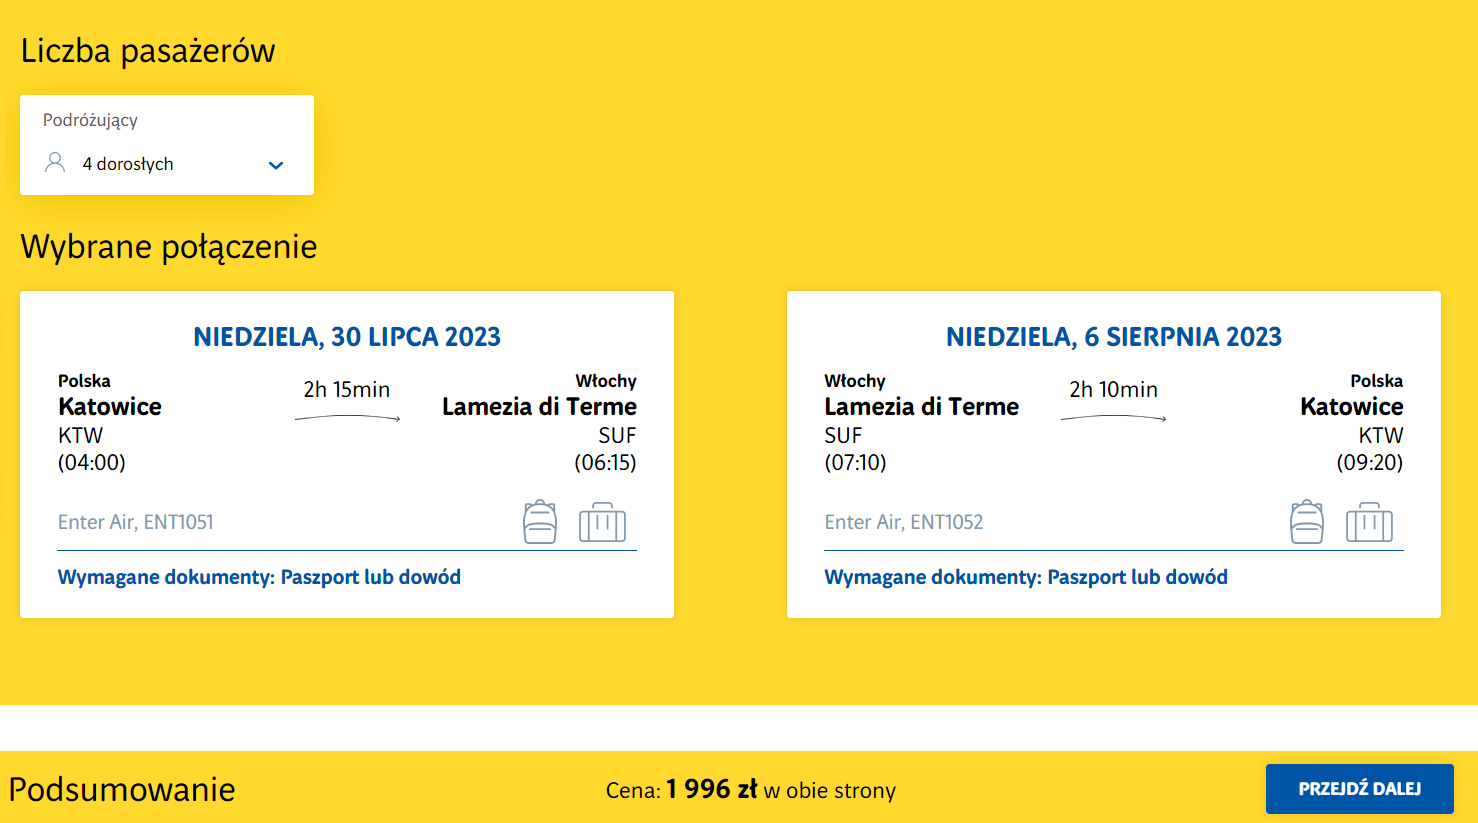Image resolution: width=1478 pixels, height=823 pixels.
Task: Click the passenger person icon
Action: click(x=56, y=163)
